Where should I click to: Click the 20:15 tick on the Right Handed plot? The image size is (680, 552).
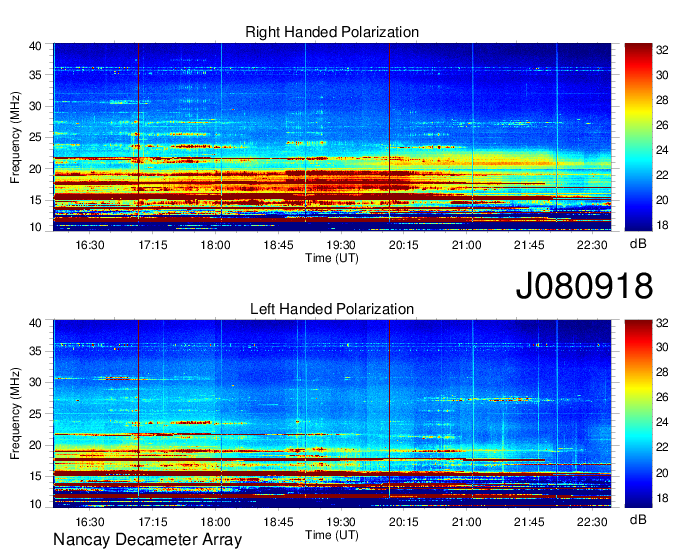pos(404,245)
